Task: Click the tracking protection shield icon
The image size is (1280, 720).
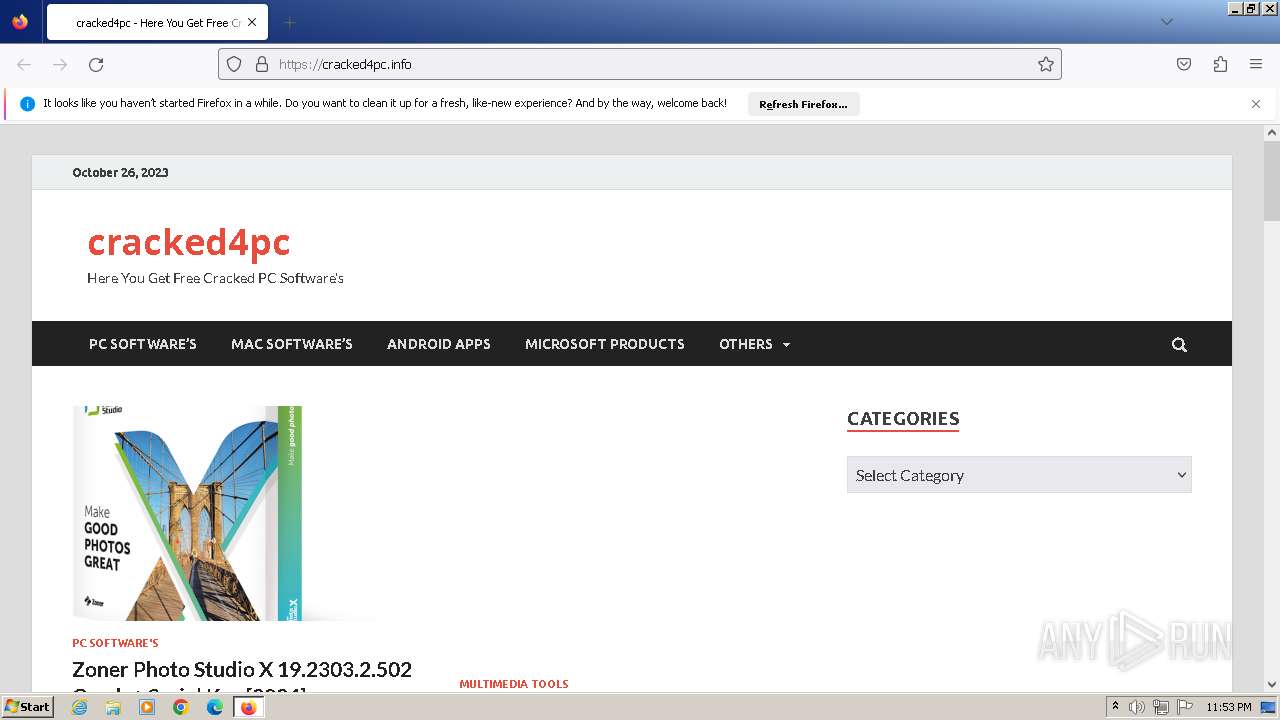Action: [234, 64]
